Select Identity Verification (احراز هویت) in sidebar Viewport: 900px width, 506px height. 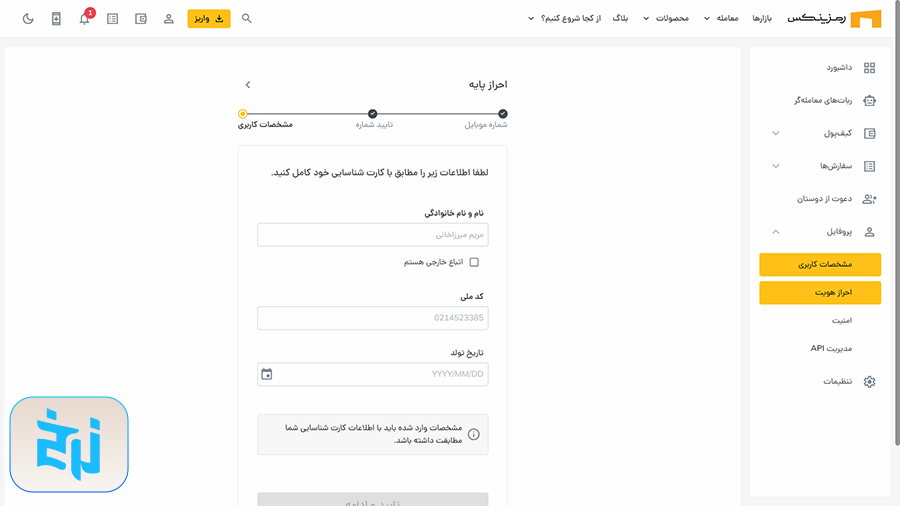tap(820, 293)
